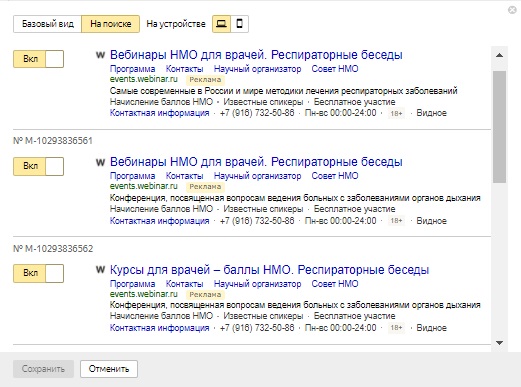Open Контактная информация link in first ad
Screen dimensions: 521x387
pyautogui.click(x=159, y=113)
